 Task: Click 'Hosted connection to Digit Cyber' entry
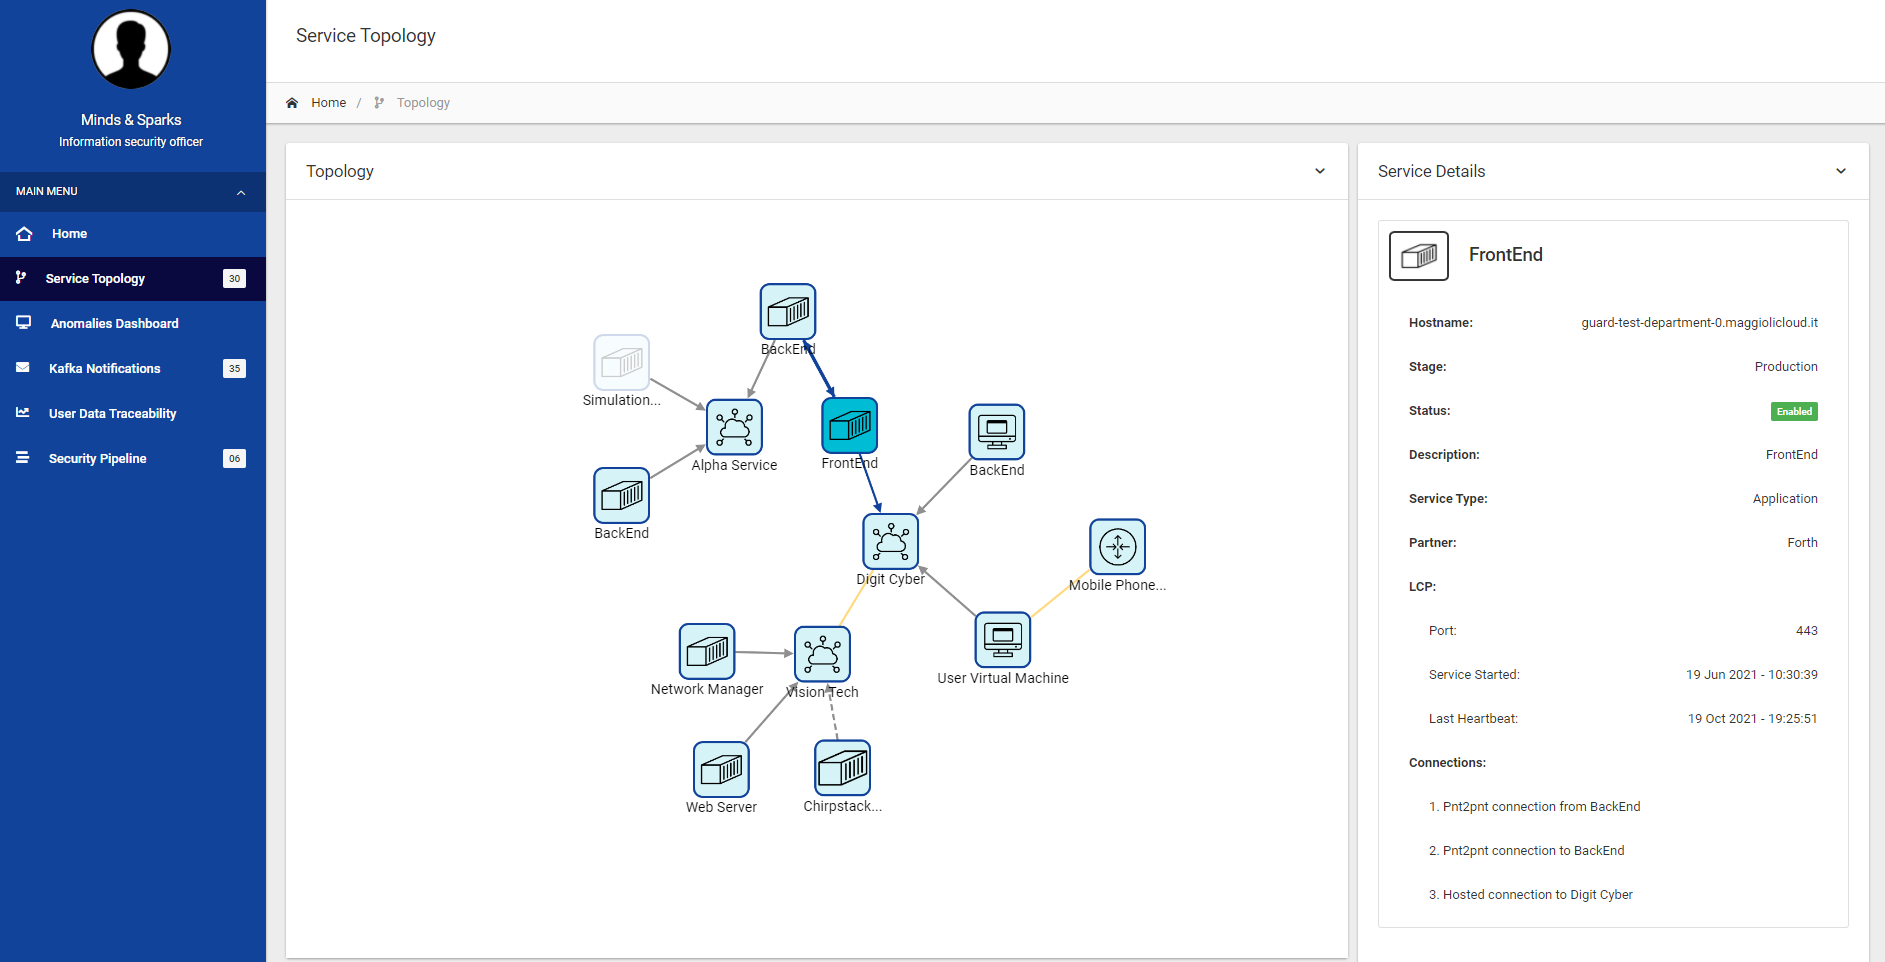coord(1537,895)
